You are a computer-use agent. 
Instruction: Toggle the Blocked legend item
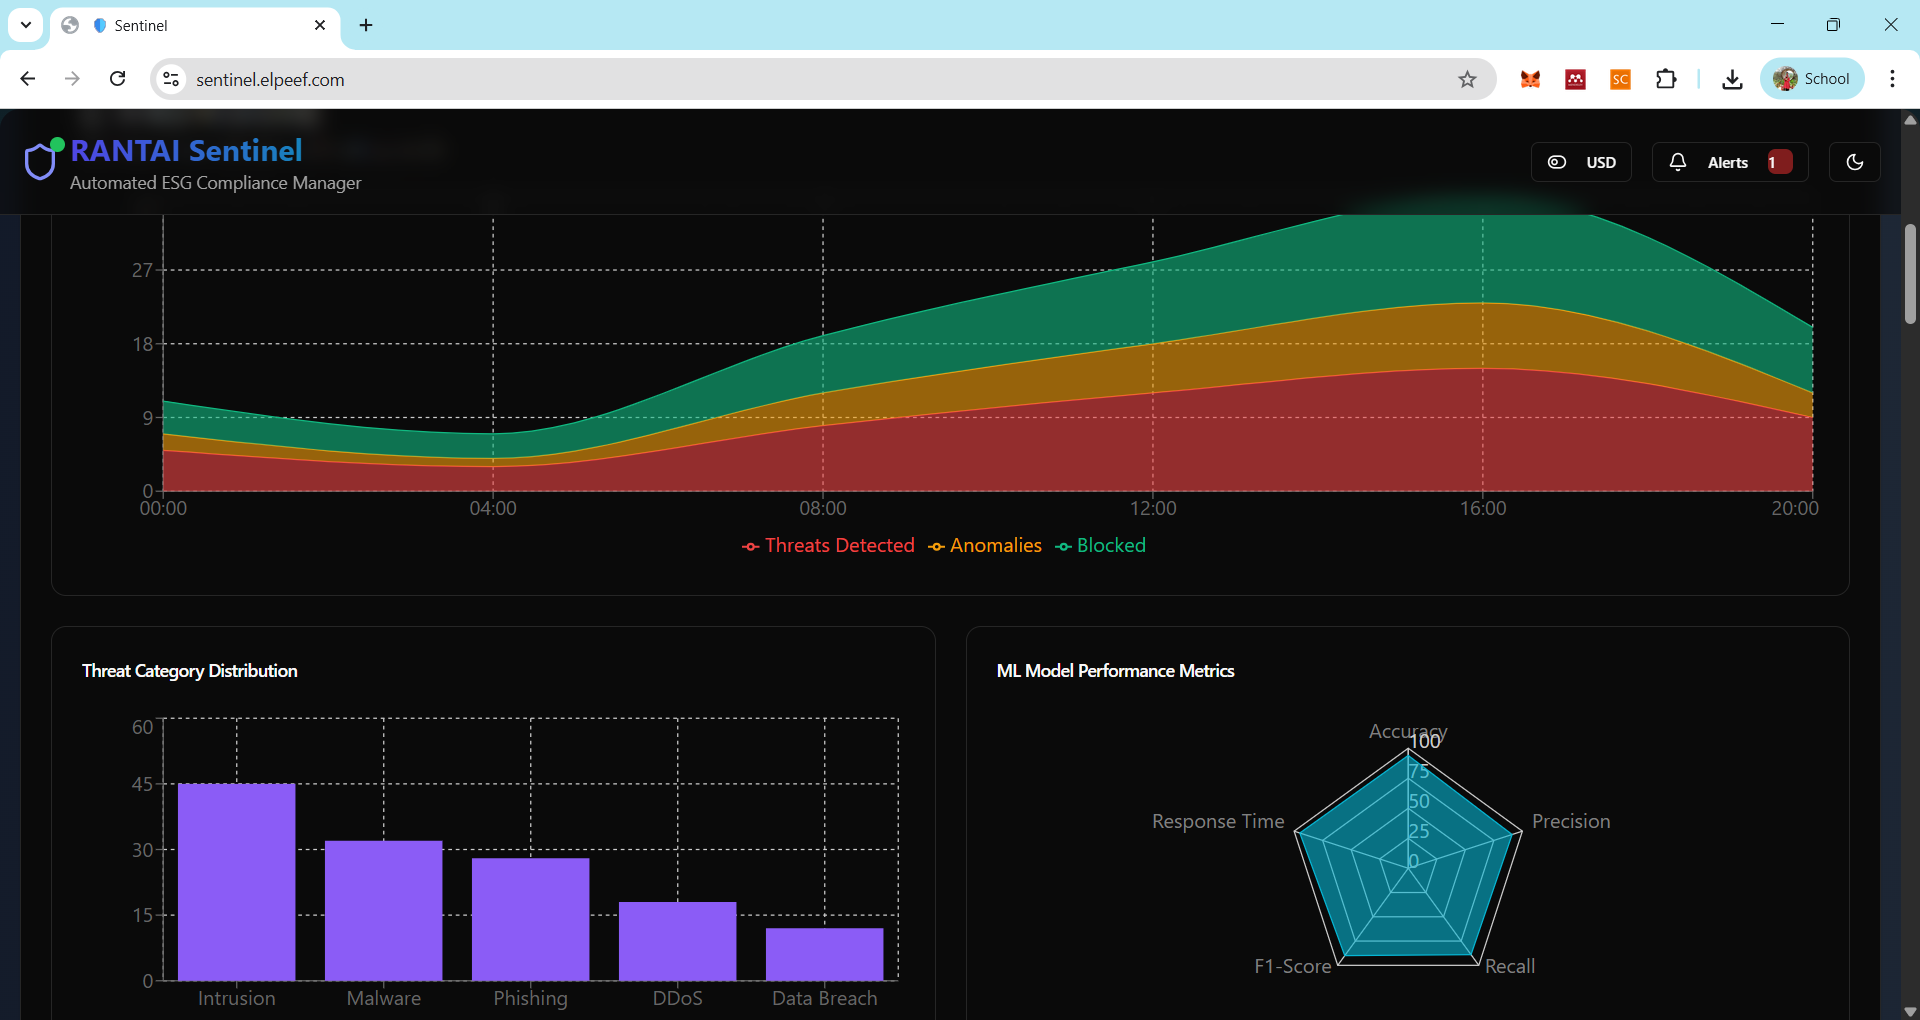(1100, 545)
